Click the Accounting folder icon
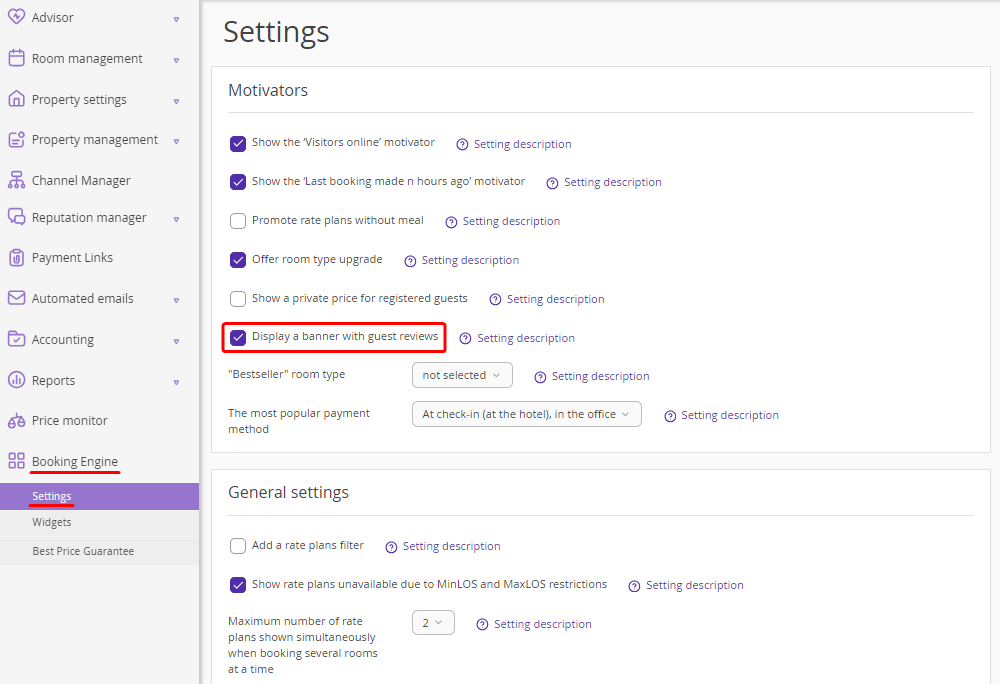The image size is (1000, 684). 17,338
